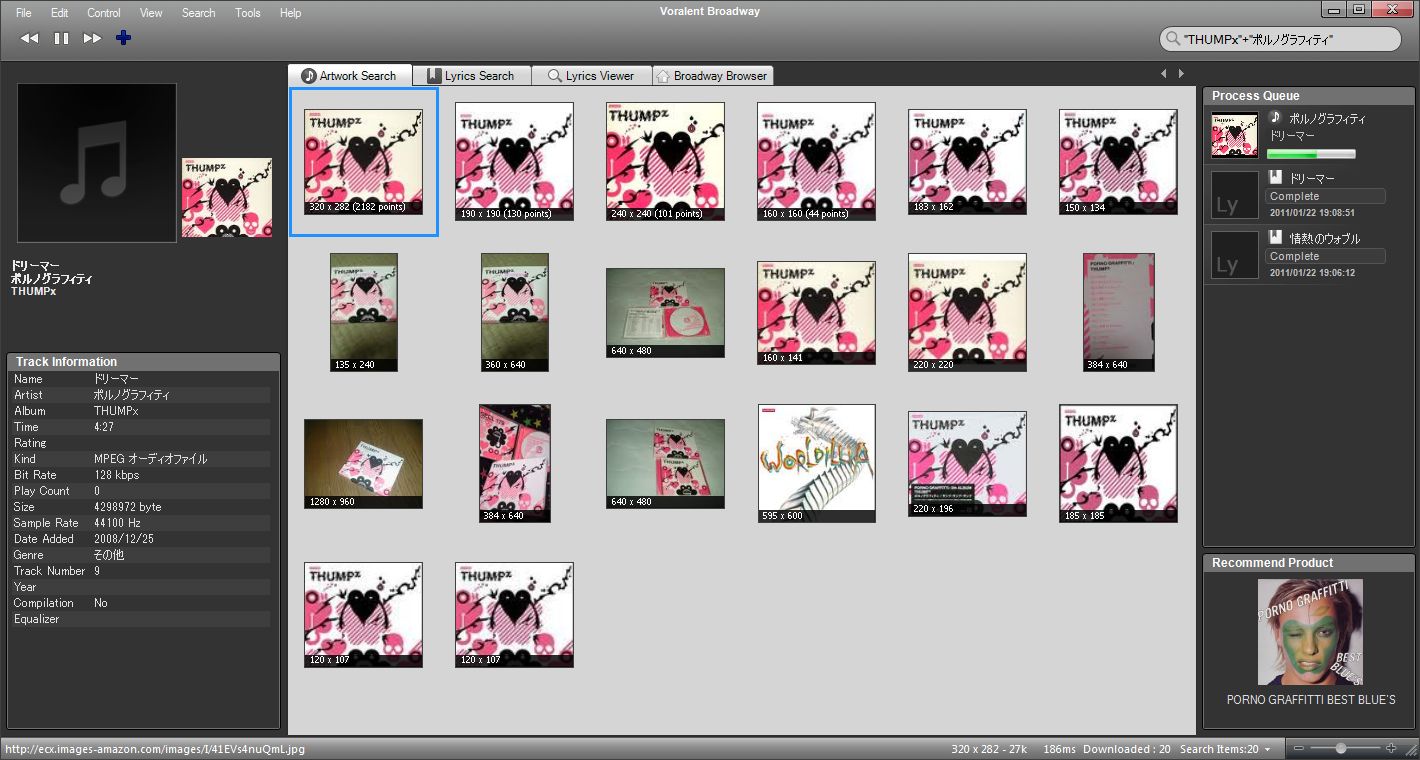Select the 160 x 160 (44 points) artwork

point(816,161)
